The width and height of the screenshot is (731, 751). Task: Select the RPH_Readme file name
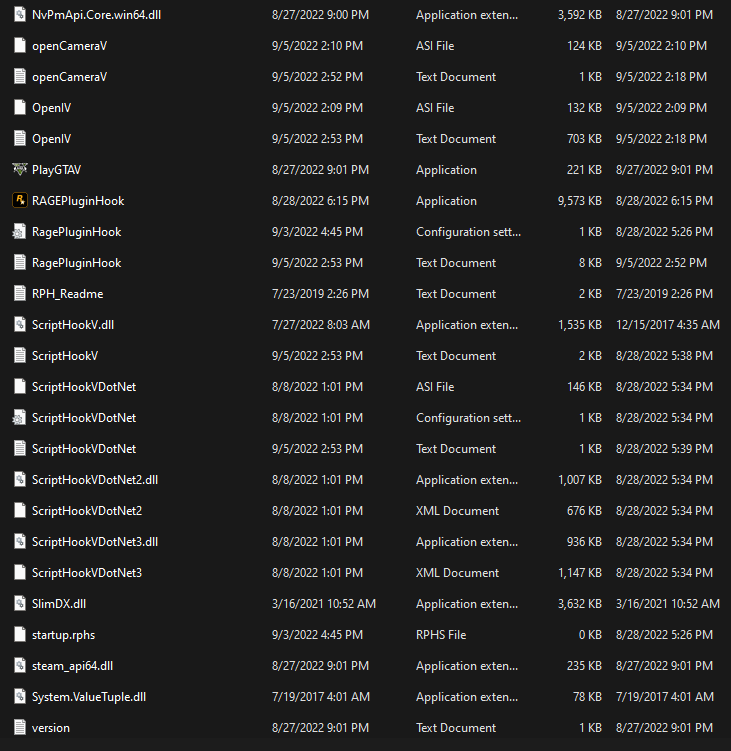pos(68,294)
